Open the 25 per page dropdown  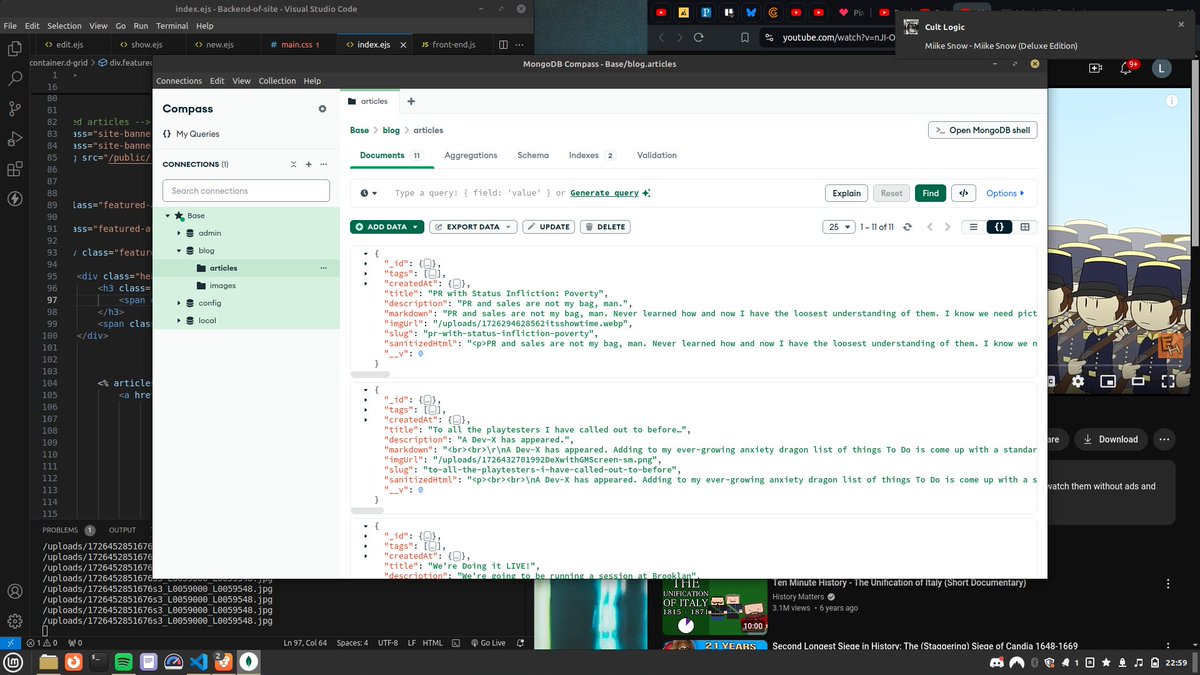(838, 227)
